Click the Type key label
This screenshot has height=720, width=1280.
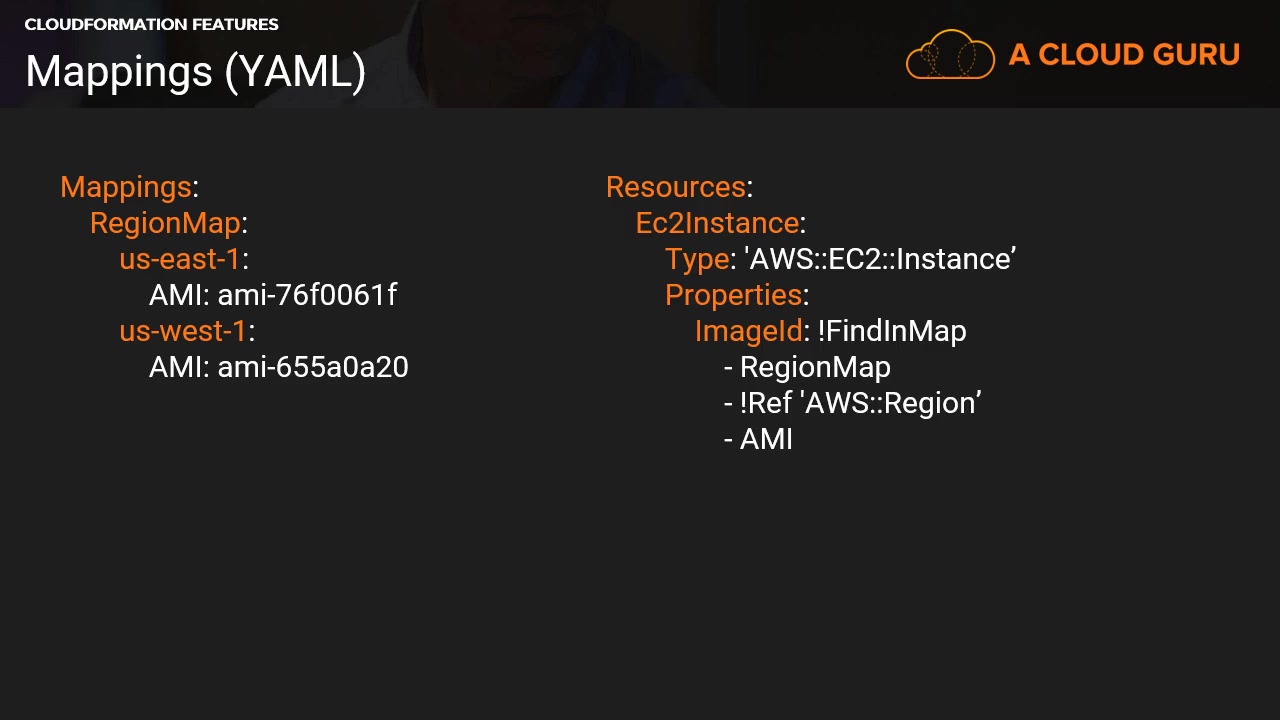click(x=697, y=259)
